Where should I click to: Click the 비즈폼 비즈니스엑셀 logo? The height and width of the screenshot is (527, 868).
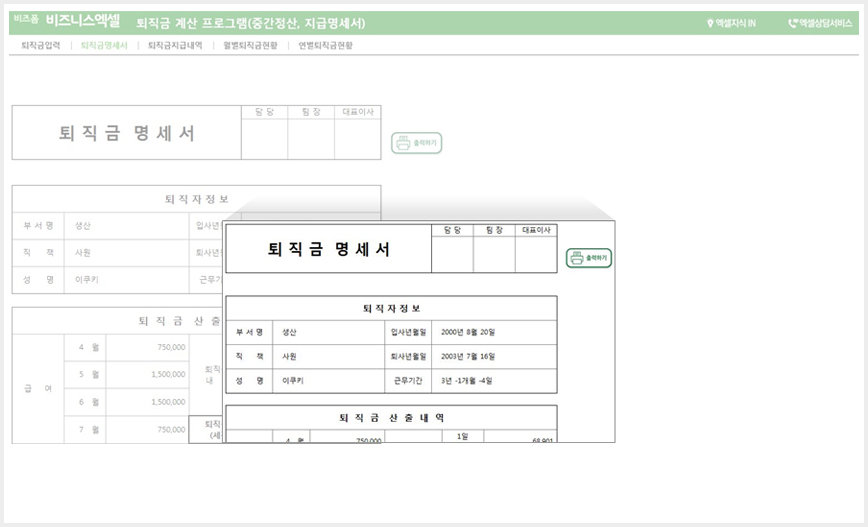[67, 21]
